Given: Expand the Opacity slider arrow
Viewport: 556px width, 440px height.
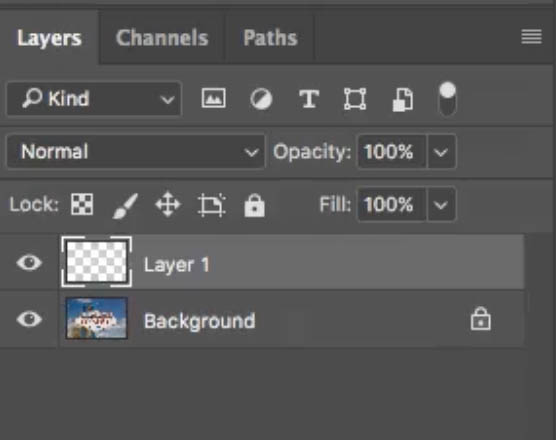Looking at the screenshot, I should (441, 152).
